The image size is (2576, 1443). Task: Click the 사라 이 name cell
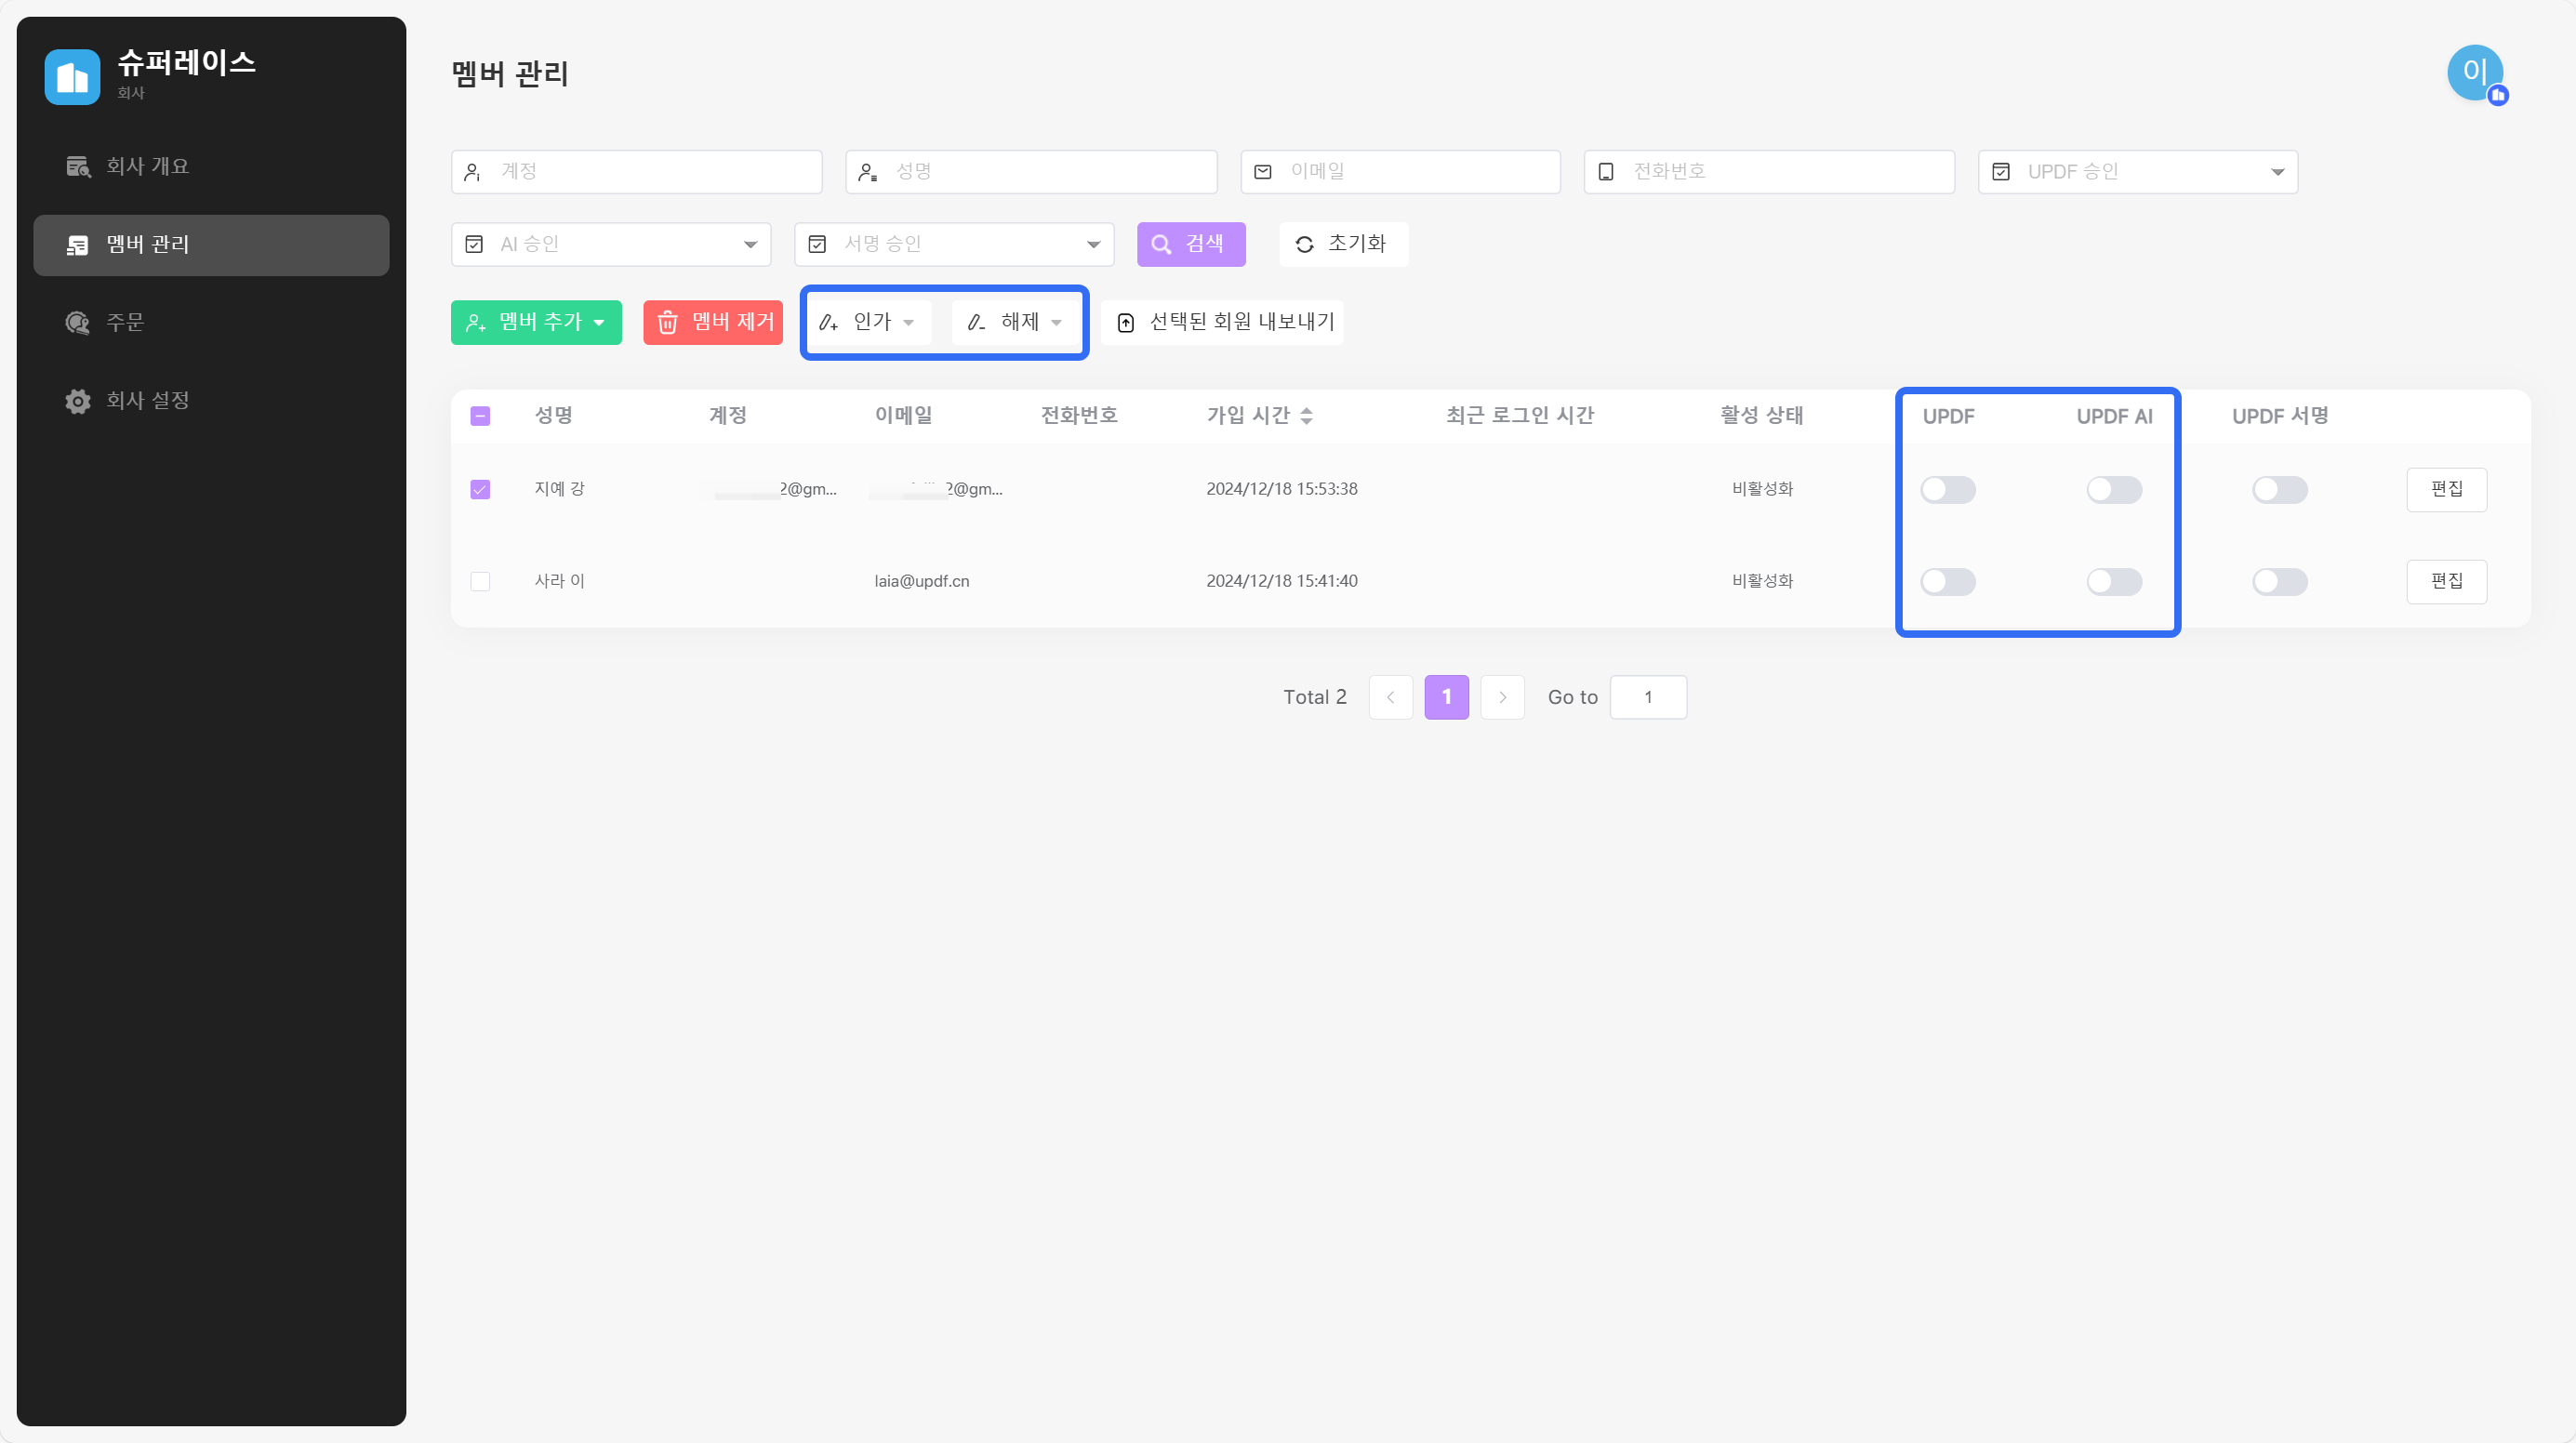click(559, 581)
